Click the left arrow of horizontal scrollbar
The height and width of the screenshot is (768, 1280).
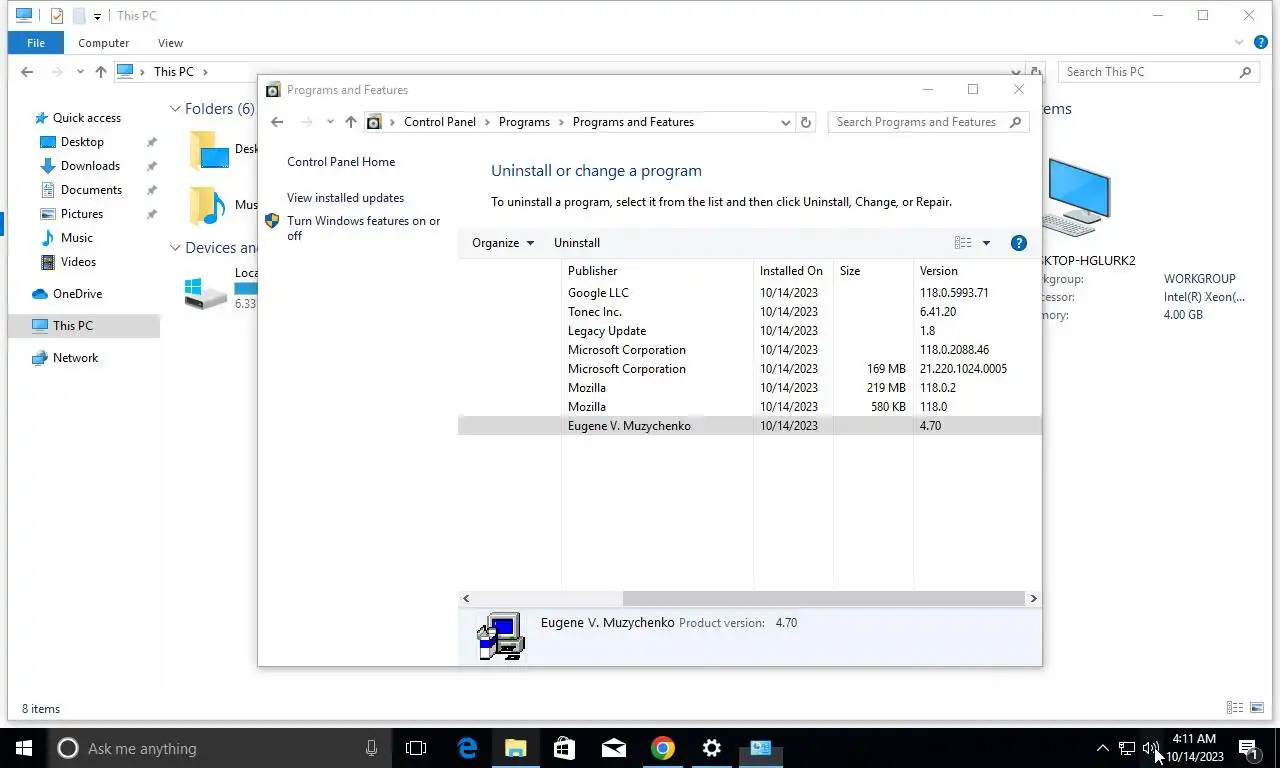(x=466, y=598)
